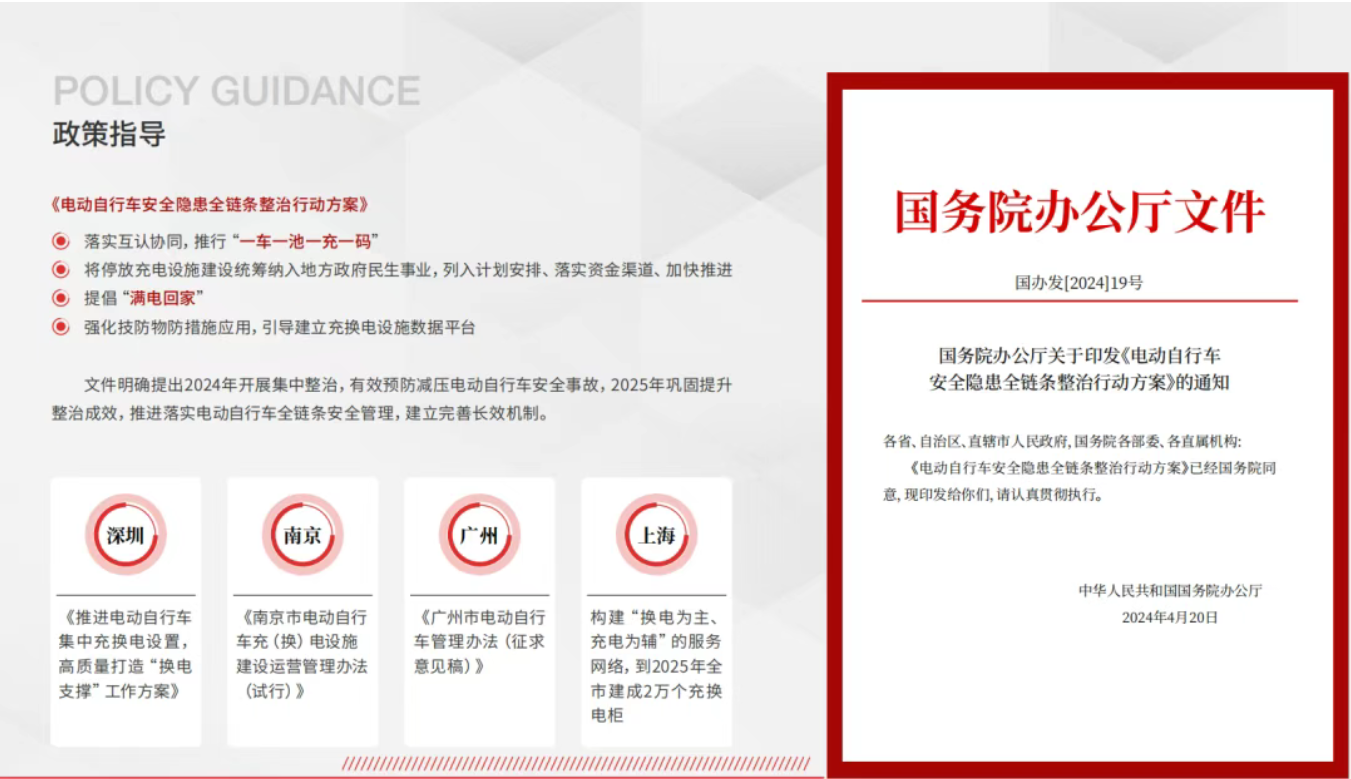Click the document title 国务院办公厅关于印发

(1080, 368)
